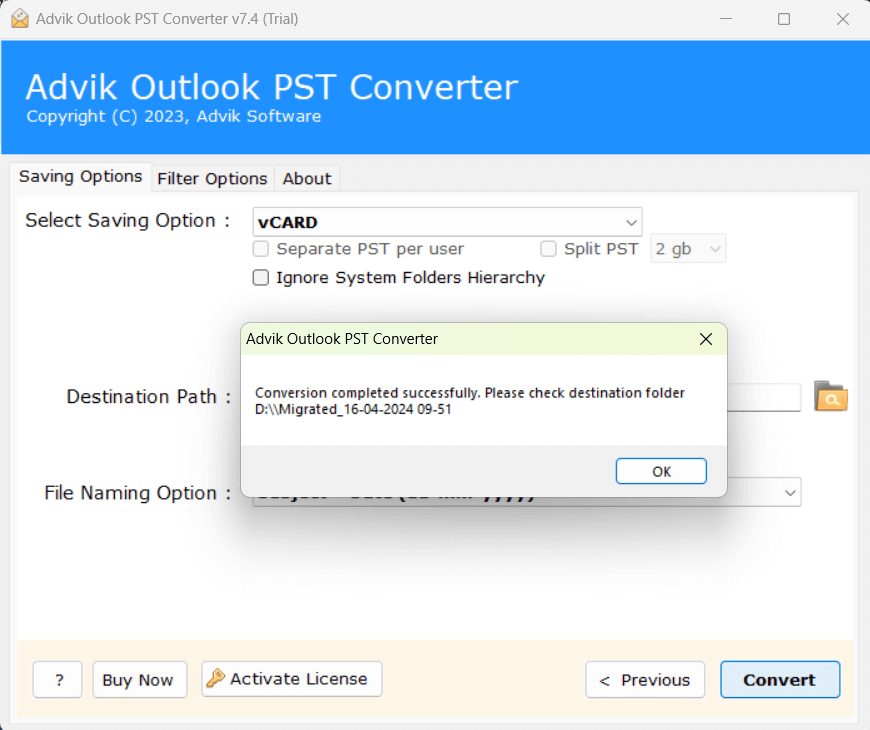This screenshot has height=730, width=870.
Task: Close the conversion completed dialog with X
Action: [706, 339]
